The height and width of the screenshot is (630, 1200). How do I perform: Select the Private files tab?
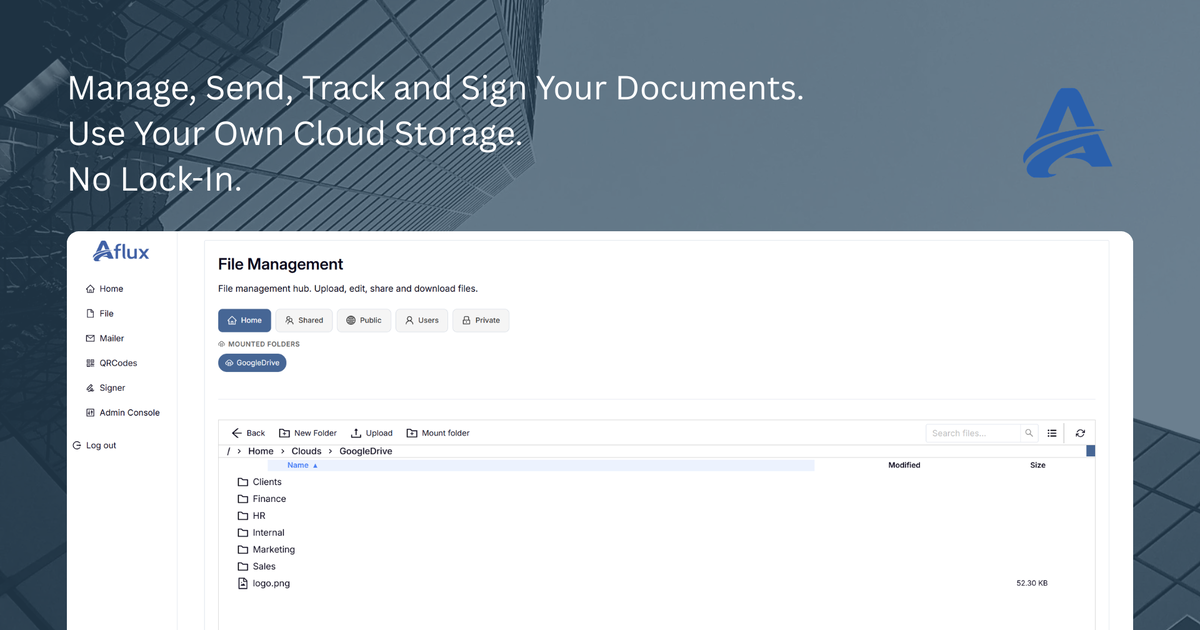(x=480, y=320)
